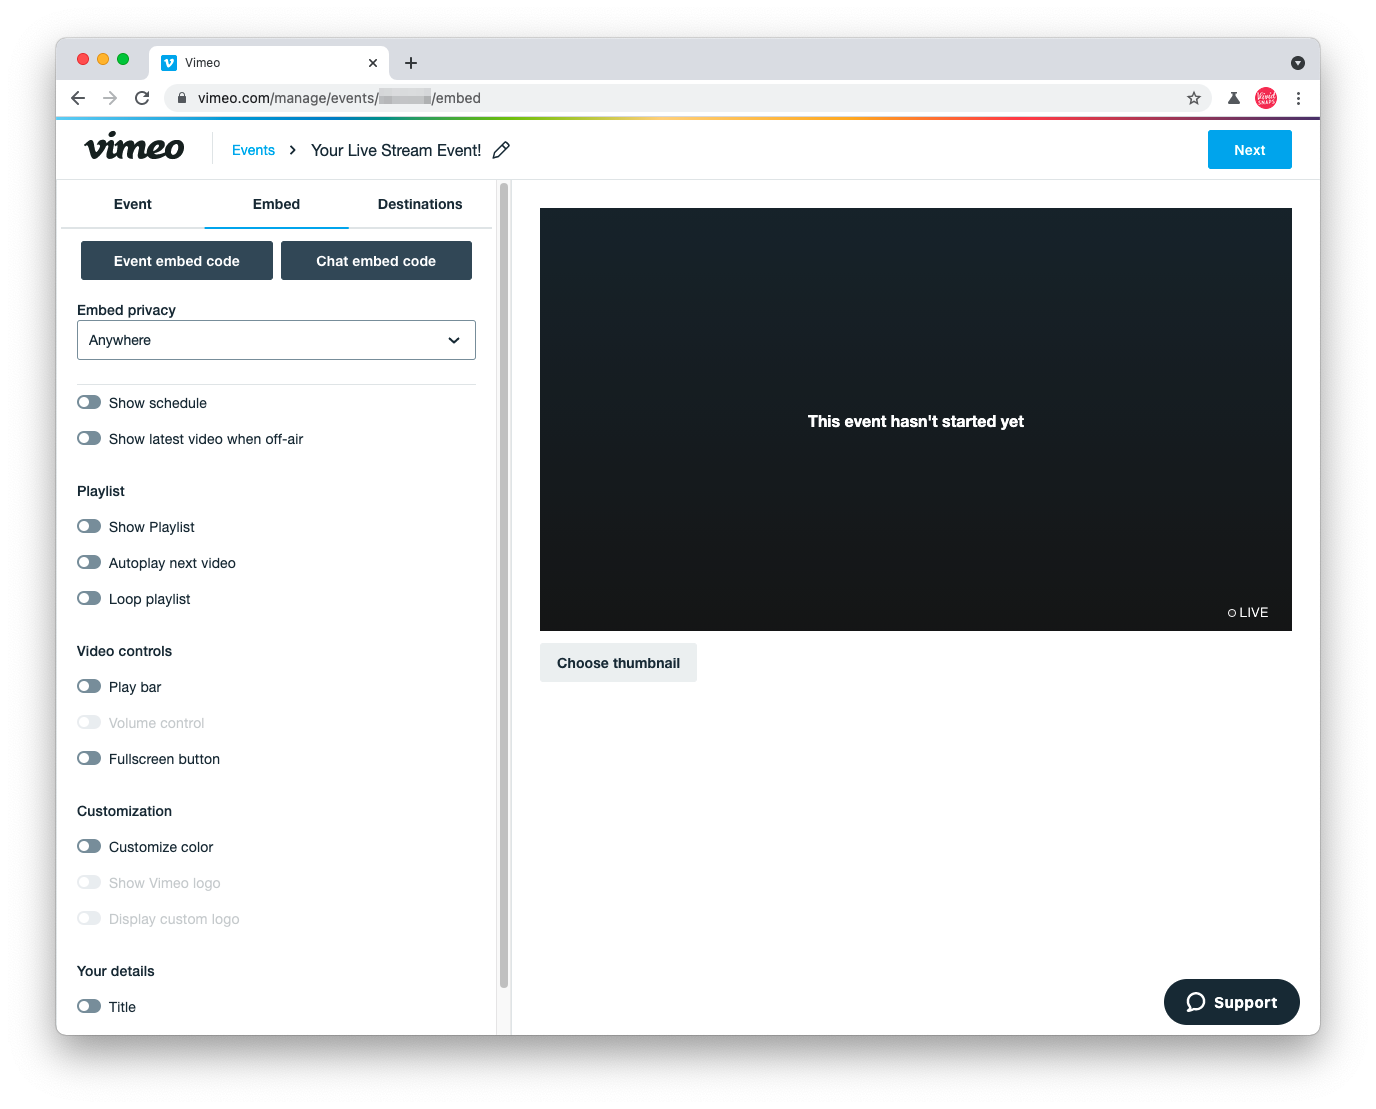
Task: Open the browser profile avatar icon
Action: (1265, 98)
